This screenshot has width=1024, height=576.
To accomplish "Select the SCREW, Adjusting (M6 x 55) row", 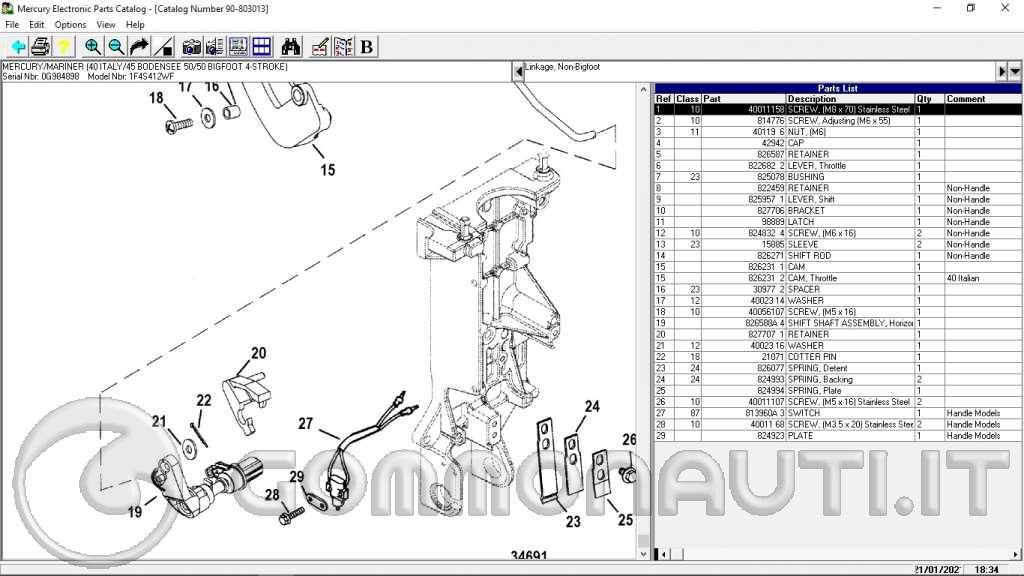I will [838, 121].
